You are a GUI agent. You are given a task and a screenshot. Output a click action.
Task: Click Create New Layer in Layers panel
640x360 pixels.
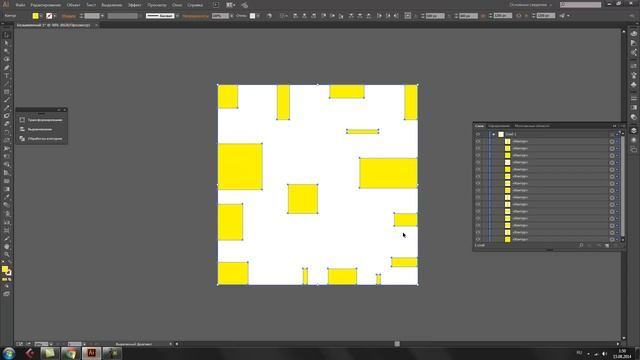pos(607,245)
